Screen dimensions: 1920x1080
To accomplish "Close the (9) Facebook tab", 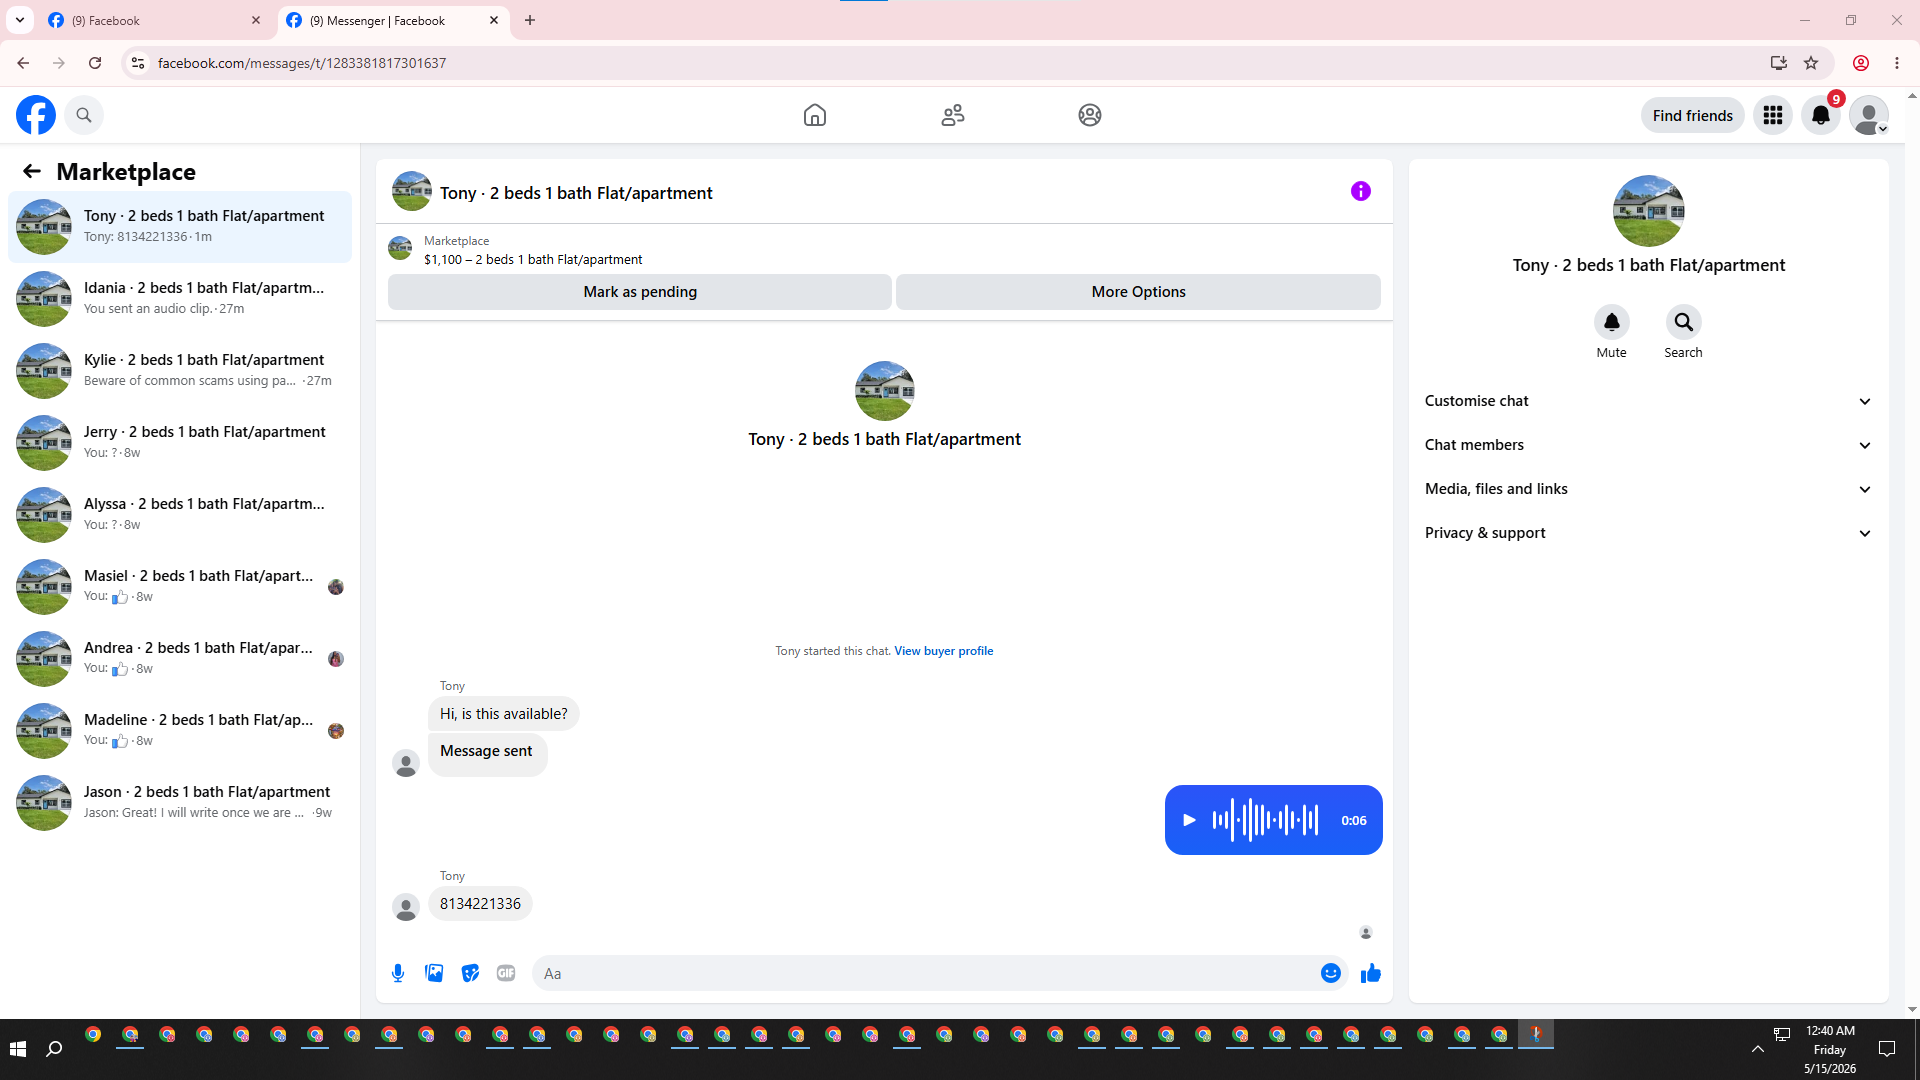I will (256, 20).
